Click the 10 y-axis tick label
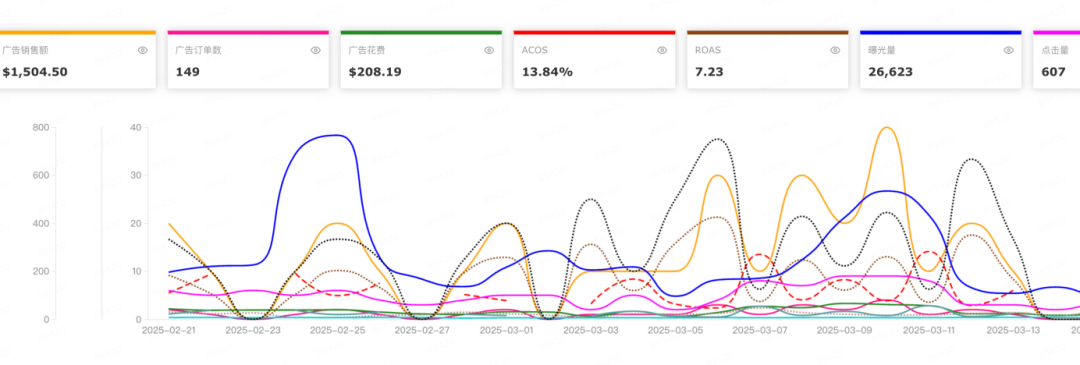Image resolution: width=1080 pixels, height=365 pixels. point(136,271)
